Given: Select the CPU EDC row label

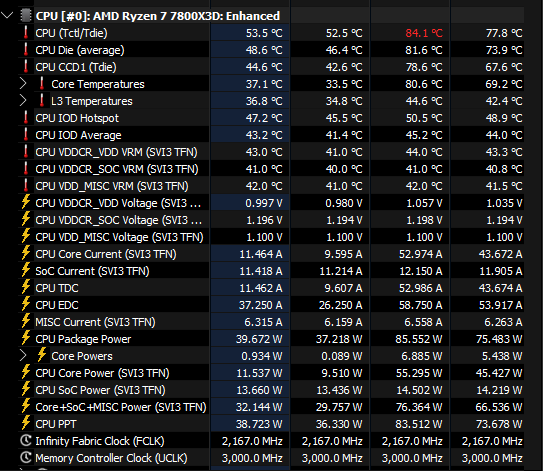Looking at the screenshot, I should tap(57, 305).
